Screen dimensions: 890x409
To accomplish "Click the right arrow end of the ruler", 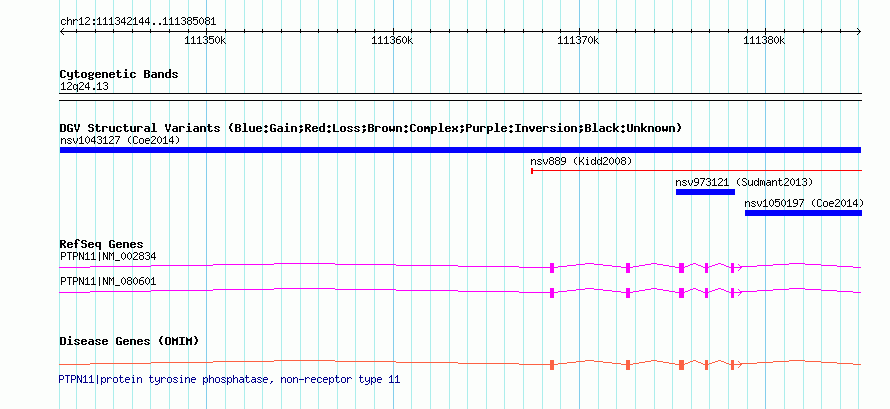I will (859, 32).
